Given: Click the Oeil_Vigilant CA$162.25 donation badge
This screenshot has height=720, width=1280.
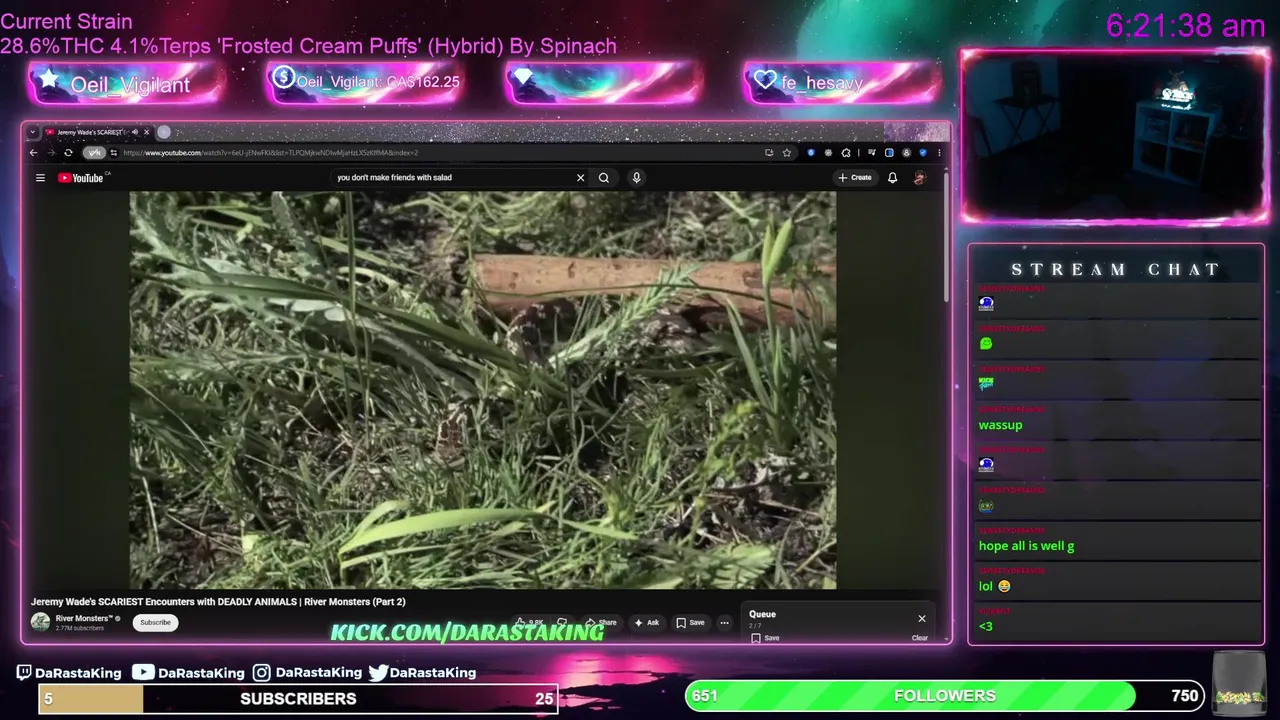Looking at the screenshot, I should 364,83.
